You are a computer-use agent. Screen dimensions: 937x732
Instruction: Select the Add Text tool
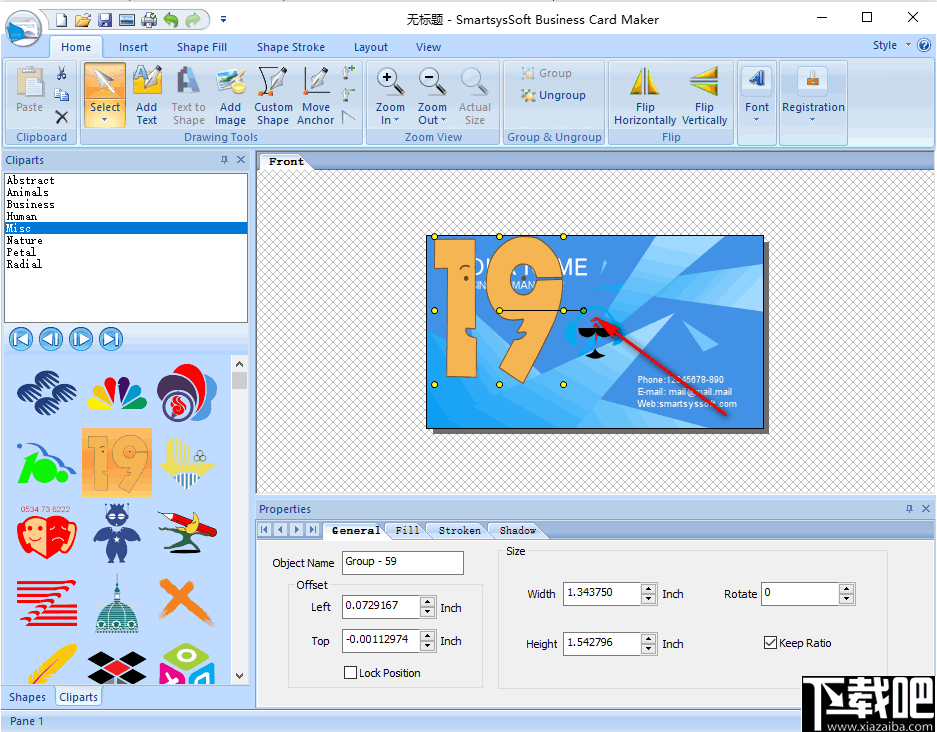pyautogui.click(x=146, y=95)
